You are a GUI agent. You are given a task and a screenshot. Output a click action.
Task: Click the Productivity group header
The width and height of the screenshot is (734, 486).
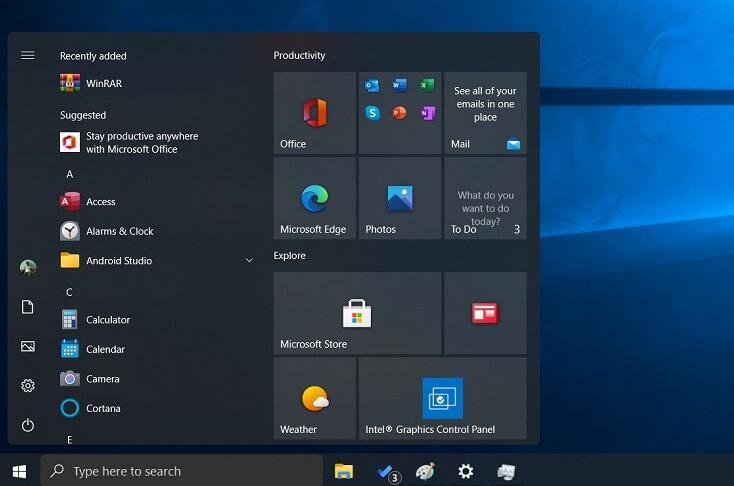point(299,55)
